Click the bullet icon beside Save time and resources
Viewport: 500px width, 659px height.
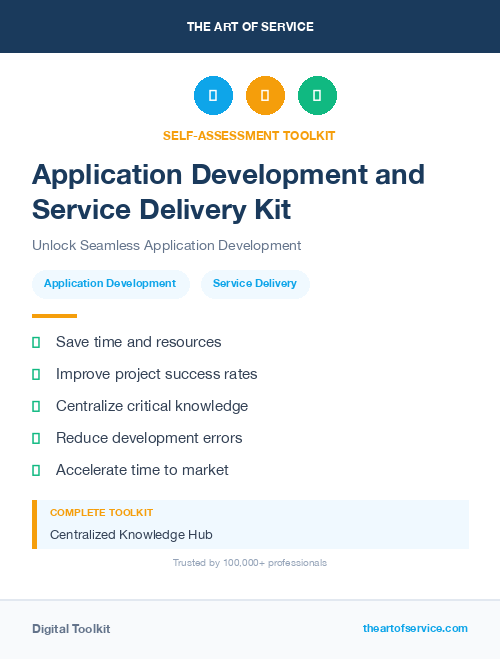pos(36,343)
